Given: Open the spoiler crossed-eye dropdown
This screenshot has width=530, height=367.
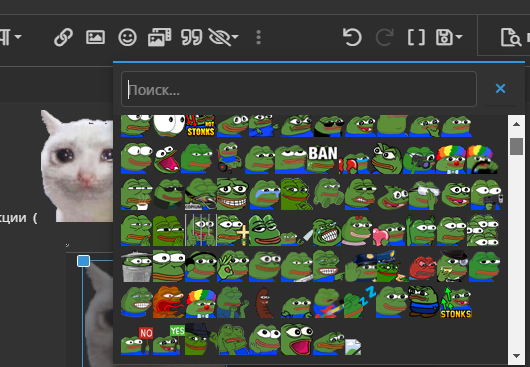Looking at the screenshot, I should (223, 37).
